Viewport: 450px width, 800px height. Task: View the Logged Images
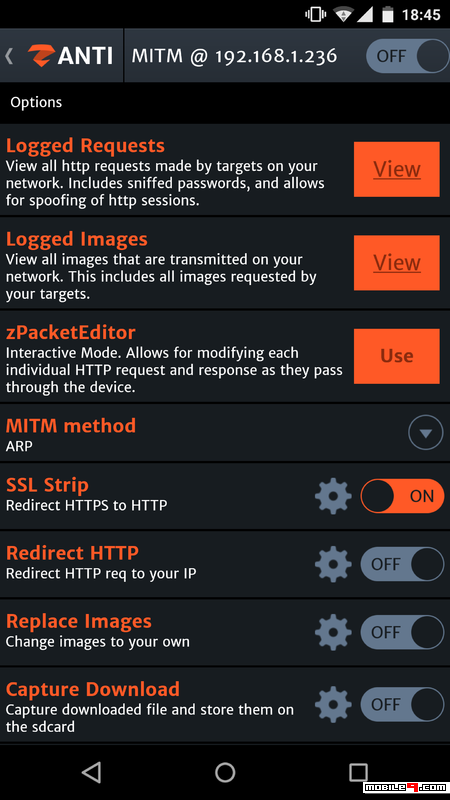click(396, 263)
